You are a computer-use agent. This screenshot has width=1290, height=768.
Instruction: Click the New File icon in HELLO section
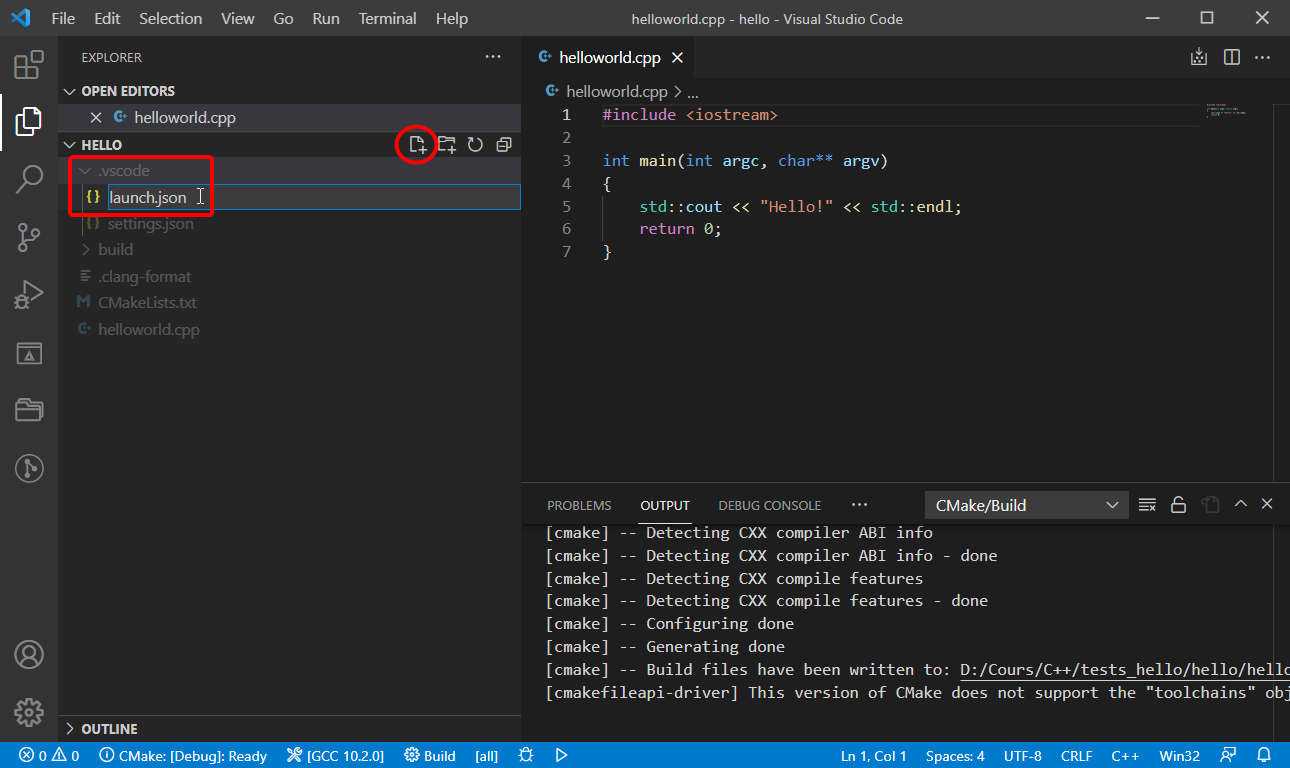point(418,145)
